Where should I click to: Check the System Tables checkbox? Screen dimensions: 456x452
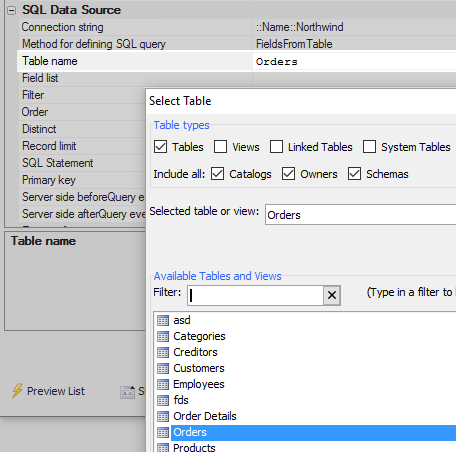(369, 147)
